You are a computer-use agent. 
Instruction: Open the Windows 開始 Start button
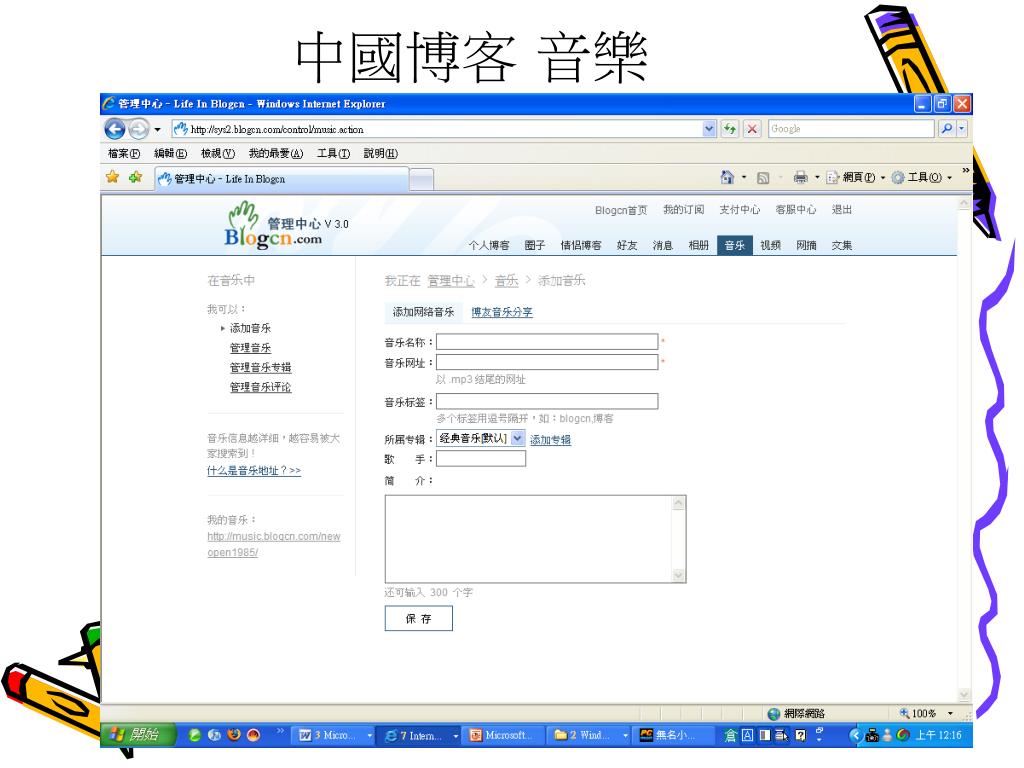tap(138, 735)
